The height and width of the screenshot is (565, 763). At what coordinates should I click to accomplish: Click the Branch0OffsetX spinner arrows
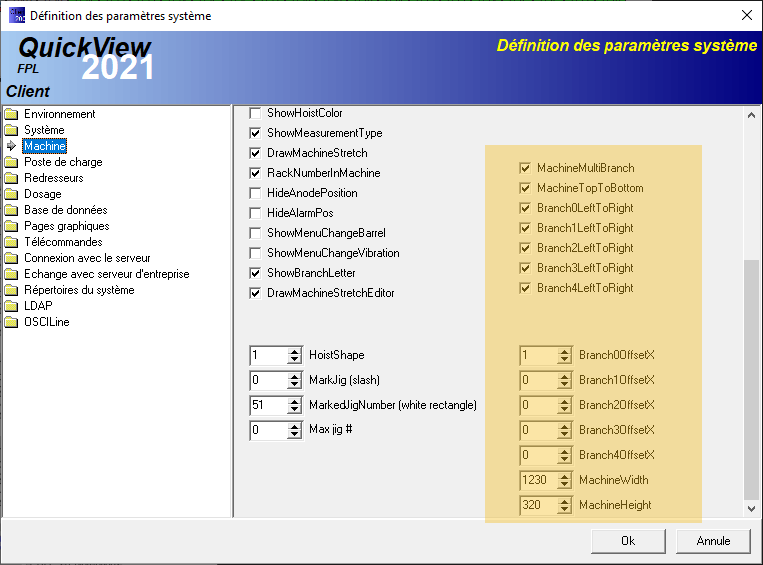(564, 355)
